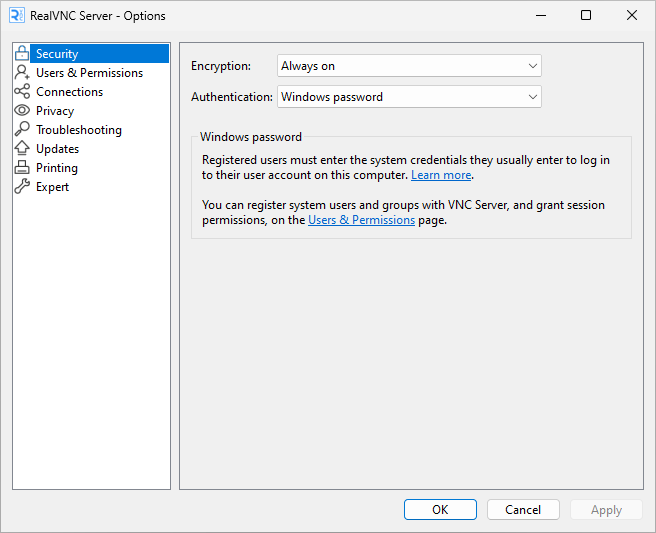The height and width of the screenshot is (533, 656).
Task: Click the Users & Permissions person icon
Action: tap(22, 72)
